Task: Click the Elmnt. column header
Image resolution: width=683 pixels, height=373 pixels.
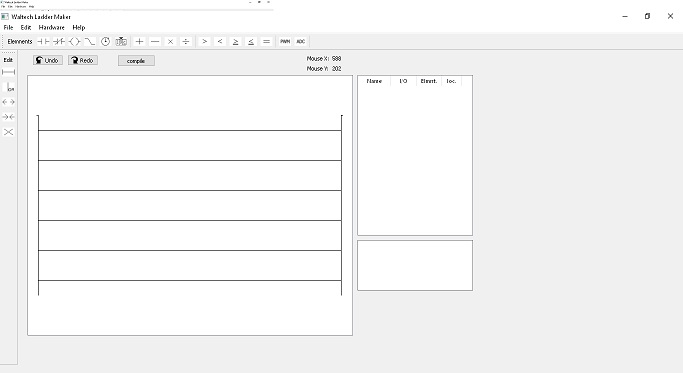Action: (x=429, y=81)
